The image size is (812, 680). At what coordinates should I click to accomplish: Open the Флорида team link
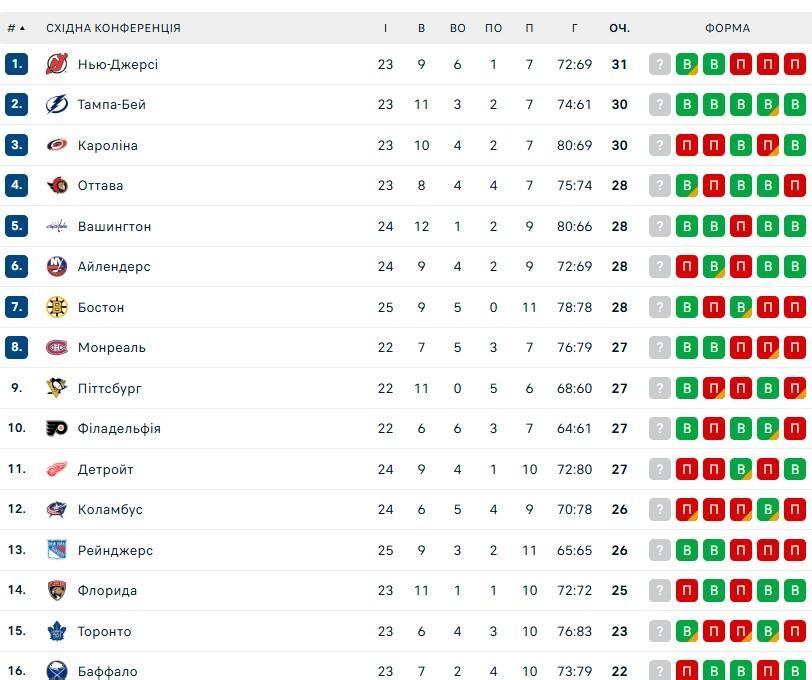[107, 591]
